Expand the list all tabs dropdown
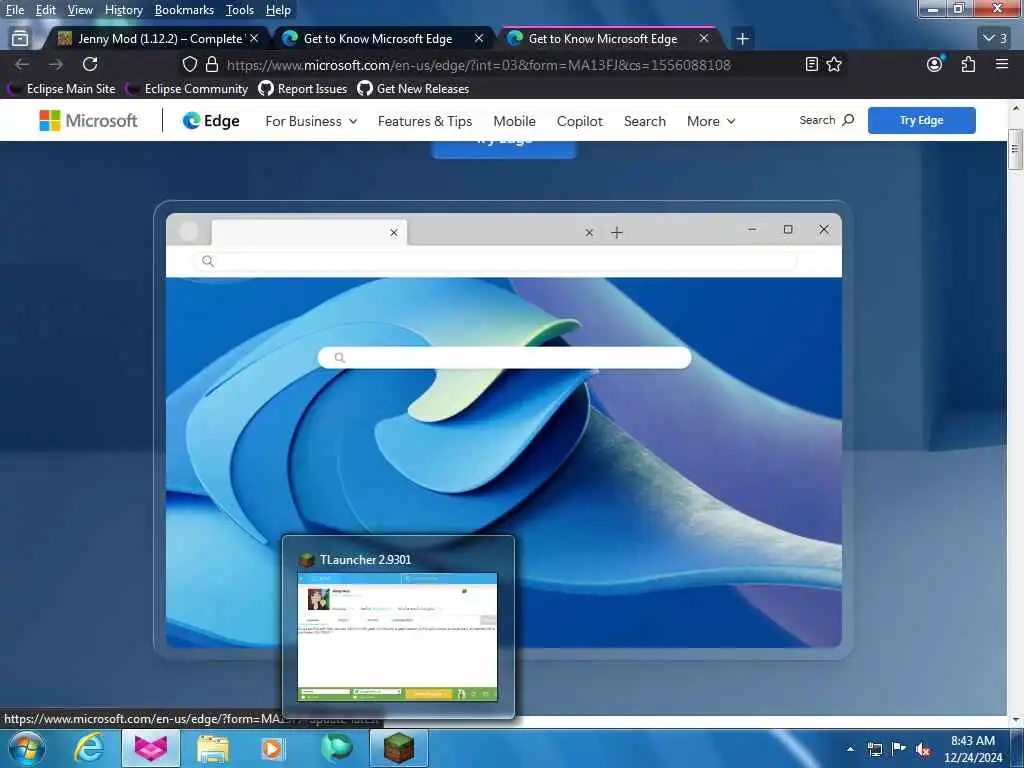 click(995, 39)
